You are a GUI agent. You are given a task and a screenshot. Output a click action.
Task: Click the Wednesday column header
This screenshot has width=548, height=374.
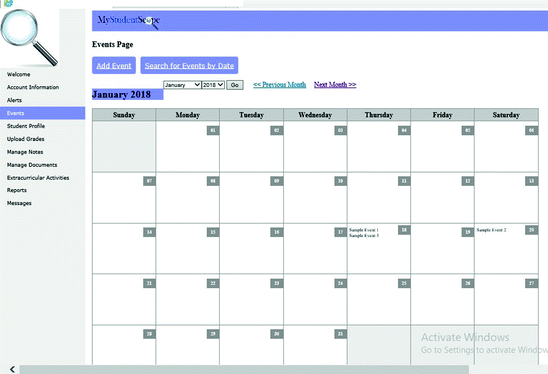[315, 115]
